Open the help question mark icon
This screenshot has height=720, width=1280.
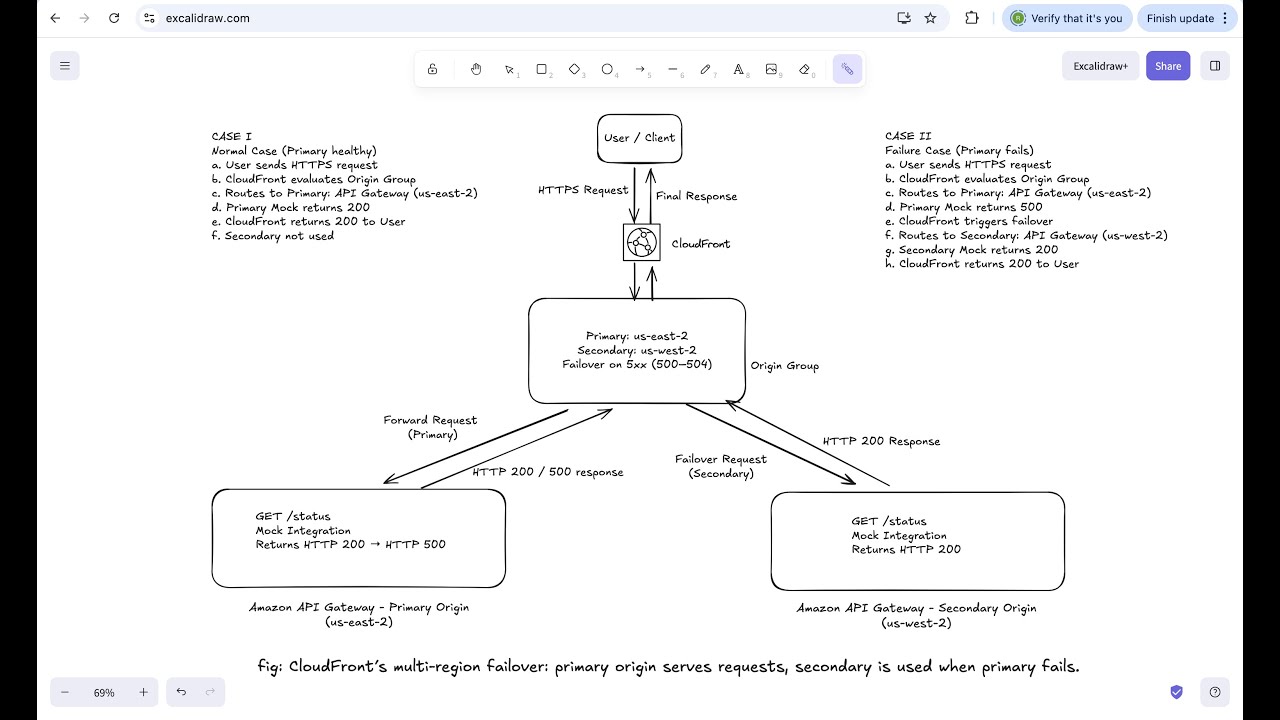pos(1215,692)
